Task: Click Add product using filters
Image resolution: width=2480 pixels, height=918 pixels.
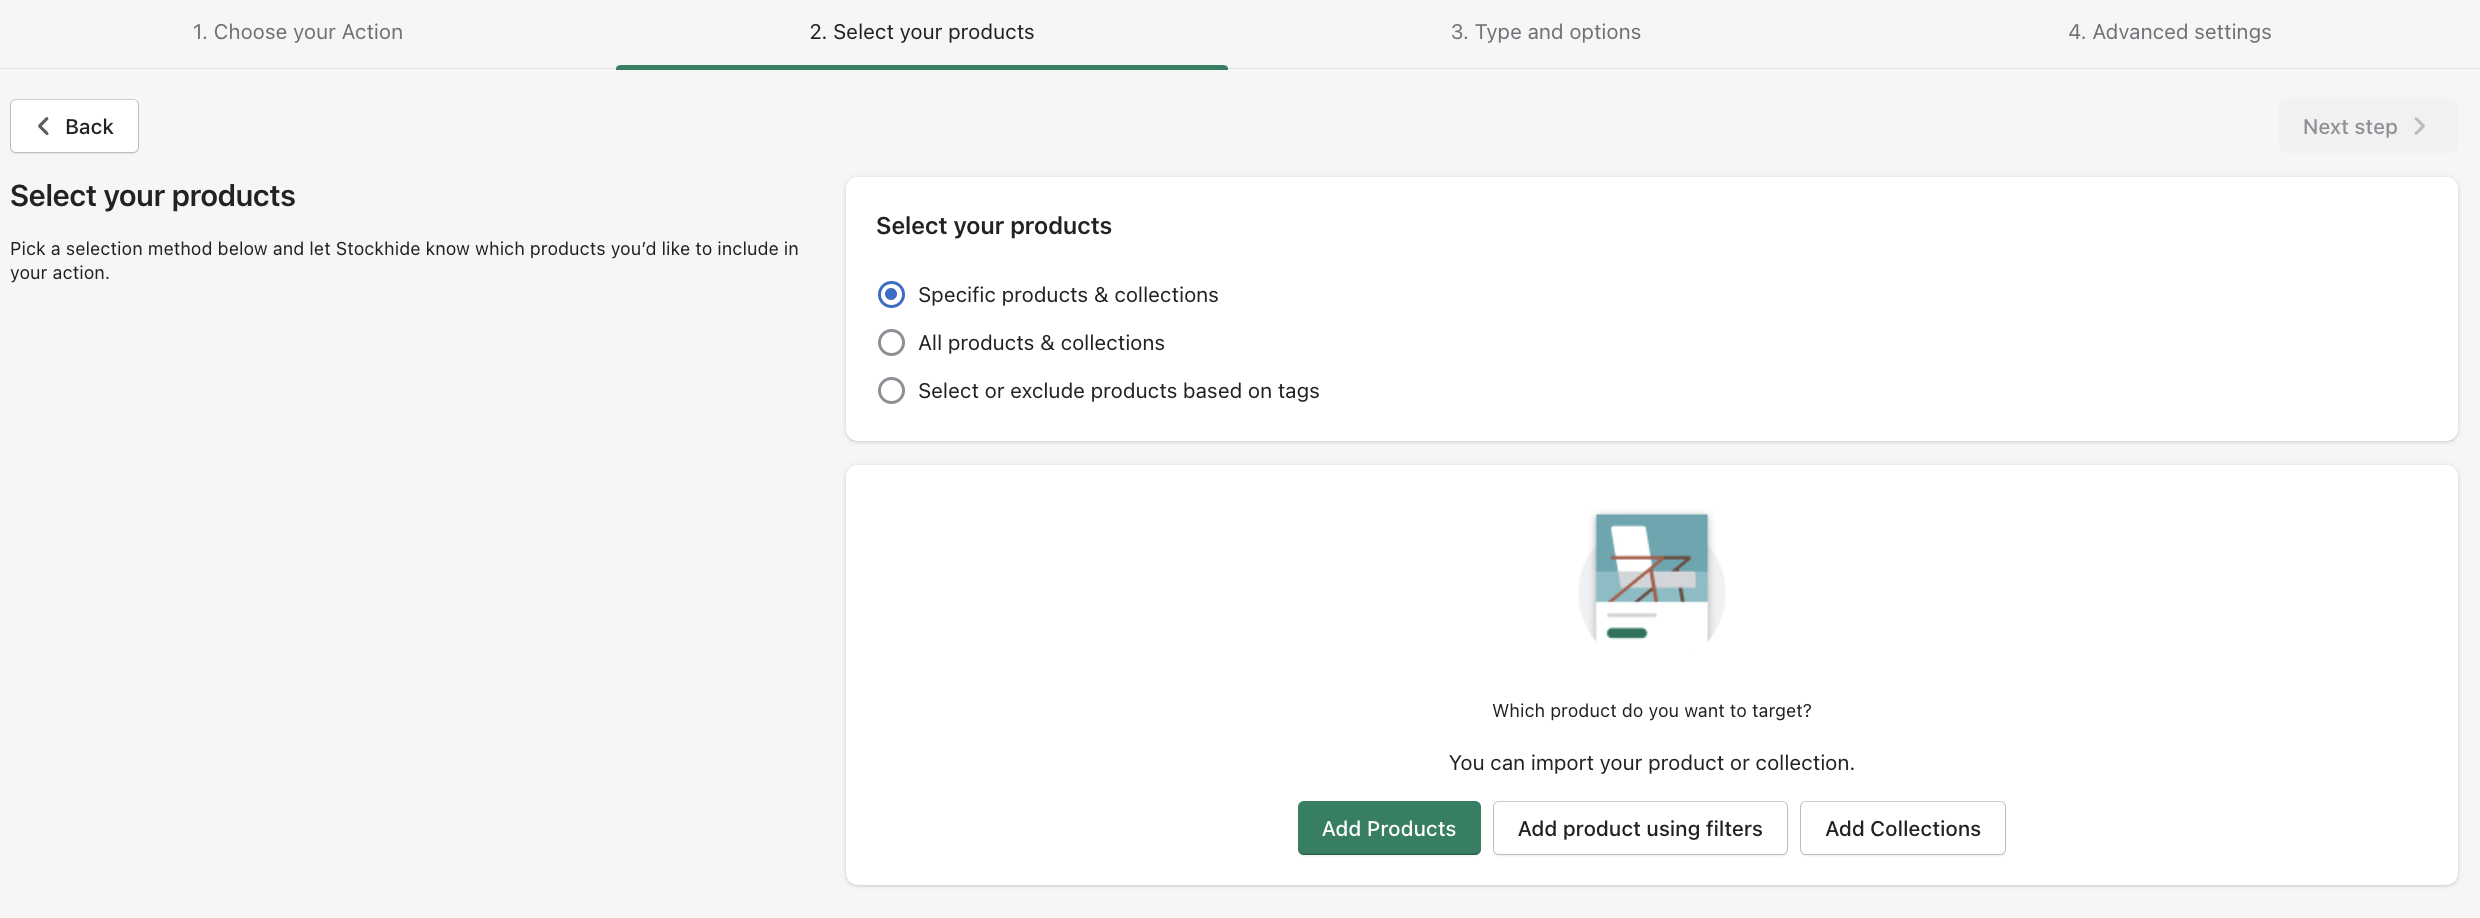Action: click(x=1639, y=828)
